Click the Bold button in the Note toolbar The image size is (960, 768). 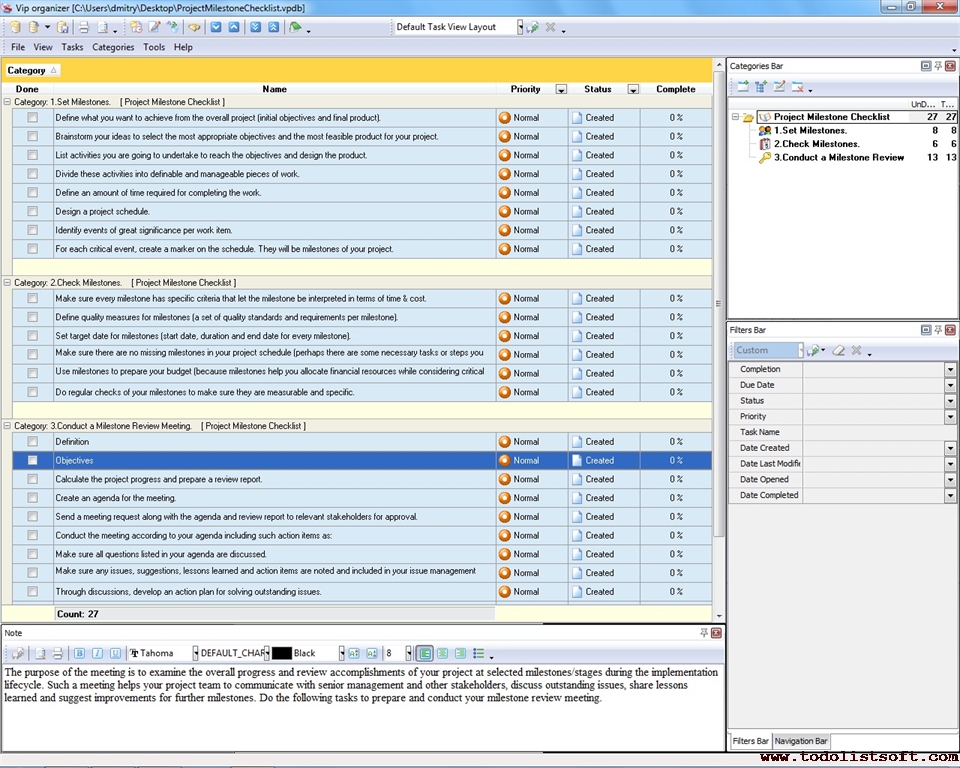click(81, 653)
